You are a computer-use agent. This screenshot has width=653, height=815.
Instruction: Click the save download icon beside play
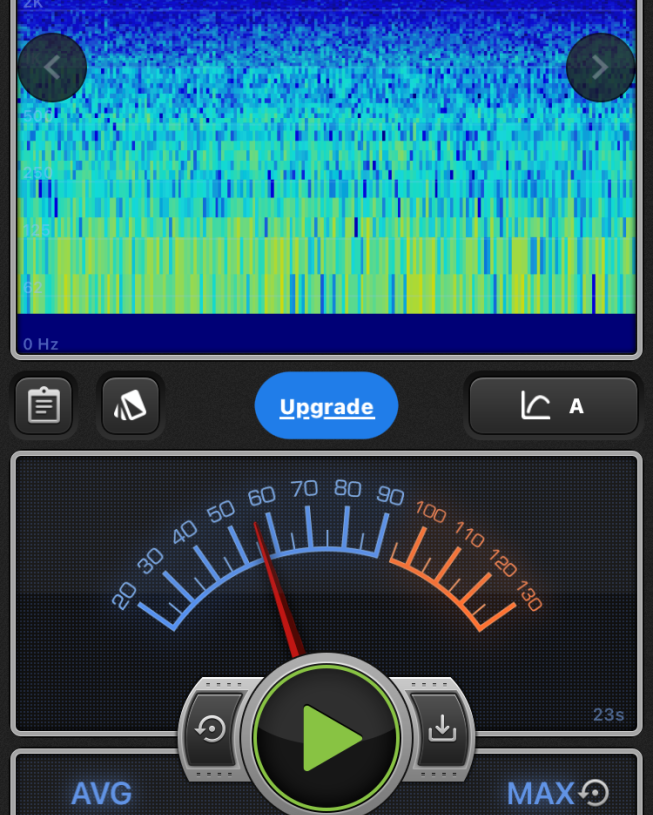[x=441, y=729]
